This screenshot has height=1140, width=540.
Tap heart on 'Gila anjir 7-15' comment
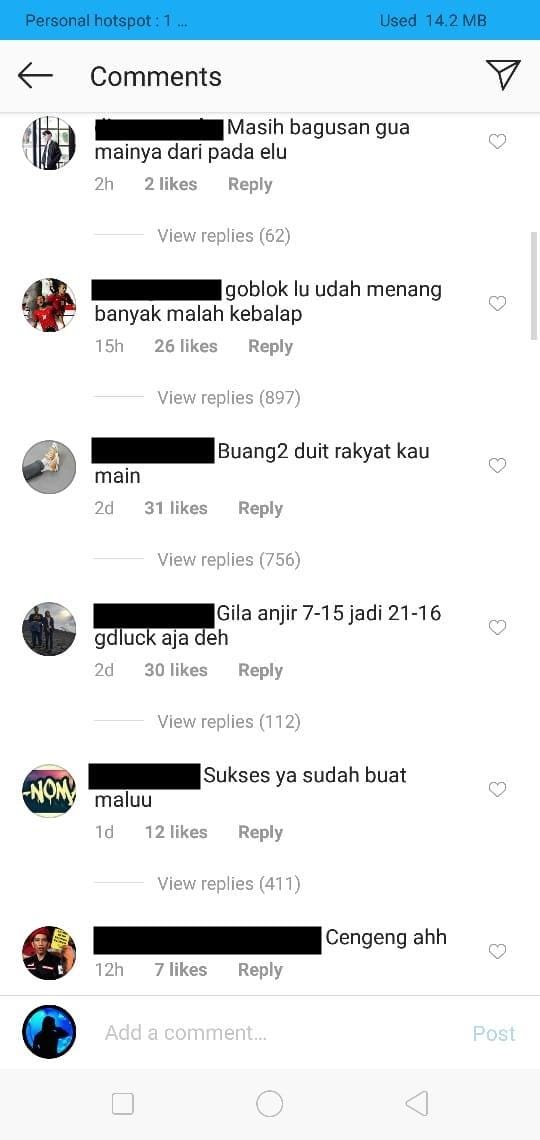497,628
